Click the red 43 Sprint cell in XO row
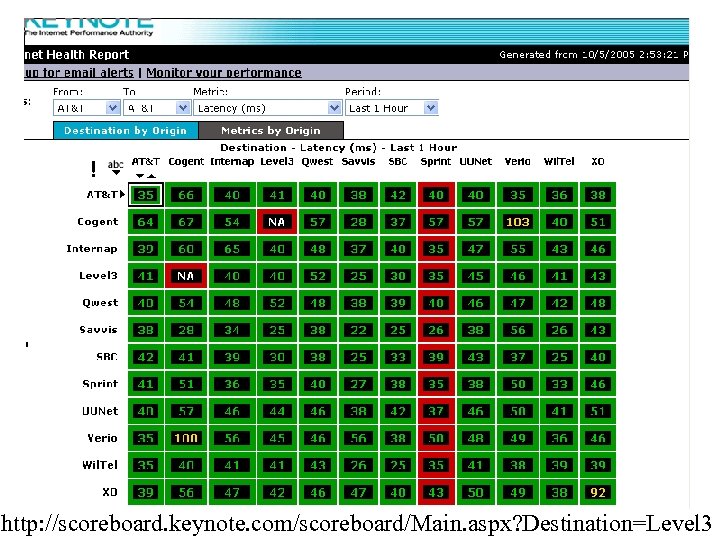 pos(436,492)
